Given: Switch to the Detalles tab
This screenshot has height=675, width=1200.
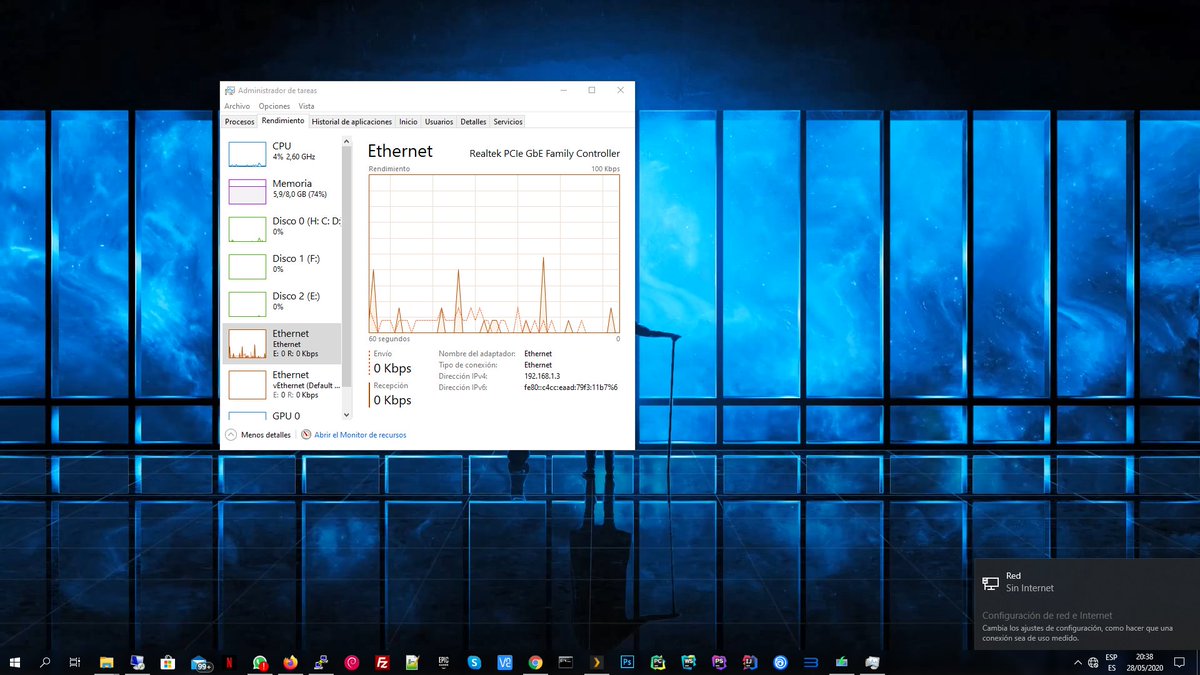Looking at the screenshot, I should coord(473,122).
